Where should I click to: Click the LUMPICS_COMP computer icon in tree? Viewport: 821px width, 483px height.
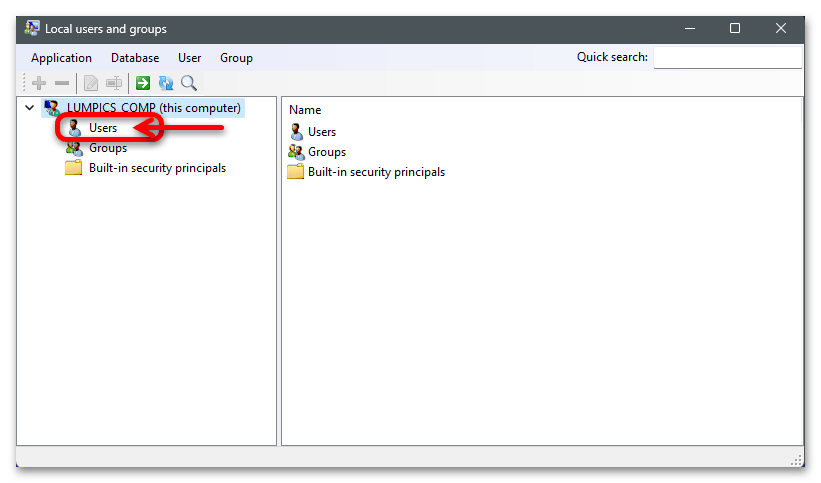[52, 108]
